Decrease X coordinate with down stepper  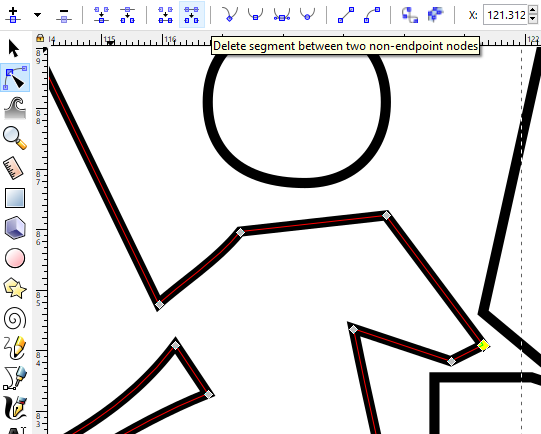pyautogui.click(x=533, y=20)
